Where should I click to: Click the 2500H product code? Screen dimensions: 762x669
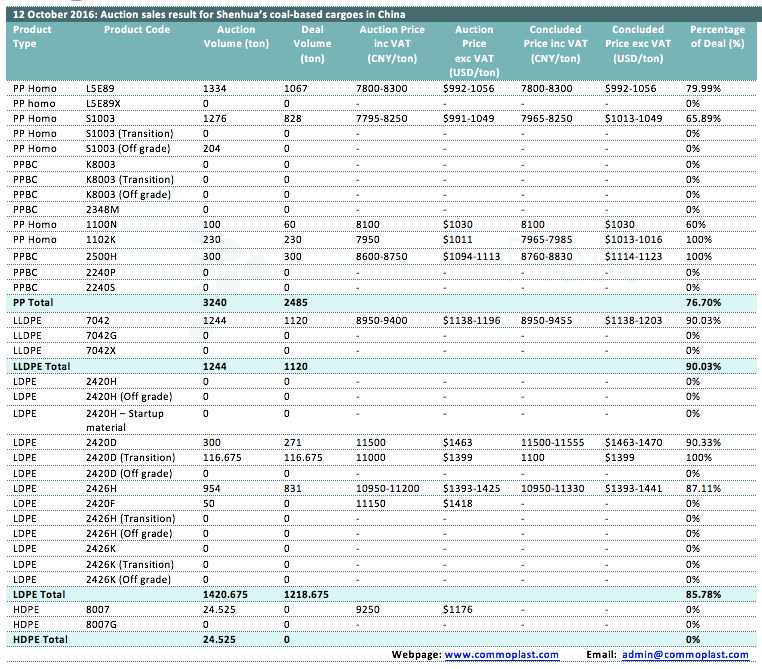click(101, 257)
